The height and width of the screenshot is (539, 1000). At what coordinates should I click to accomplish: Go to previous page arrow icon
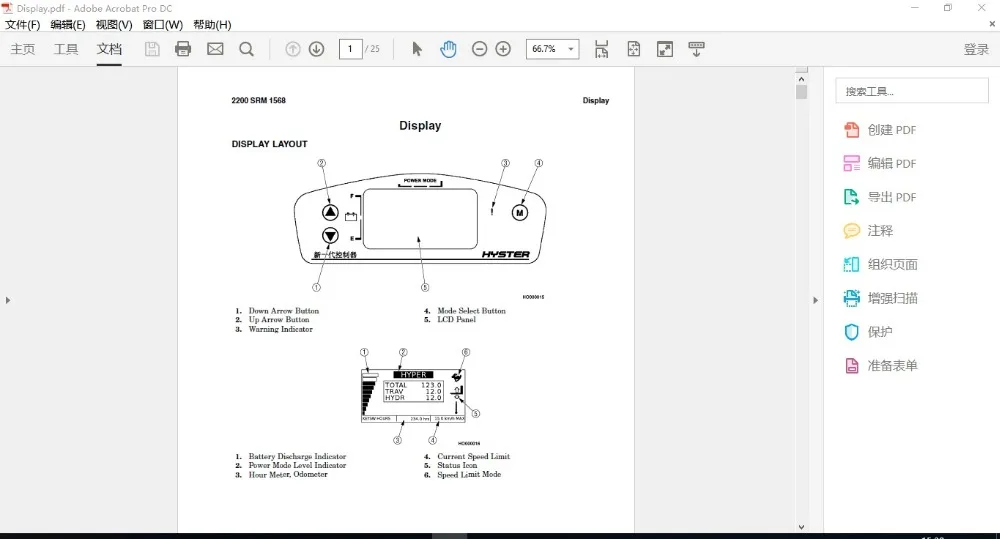[x=293, y=49]
